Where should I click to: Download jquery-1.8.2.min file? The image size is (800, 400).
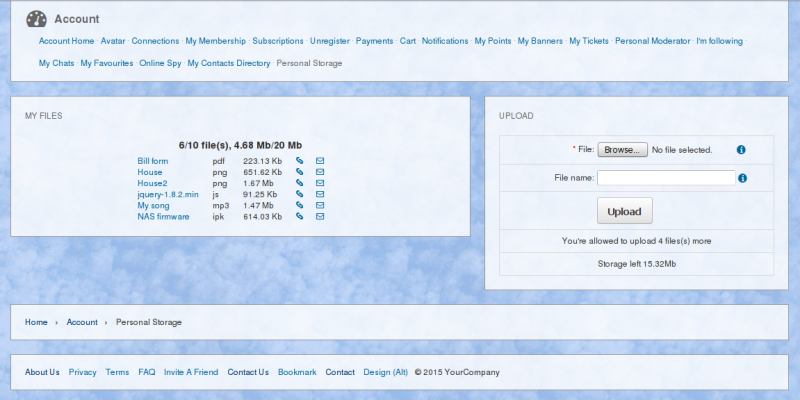point(168,194)
